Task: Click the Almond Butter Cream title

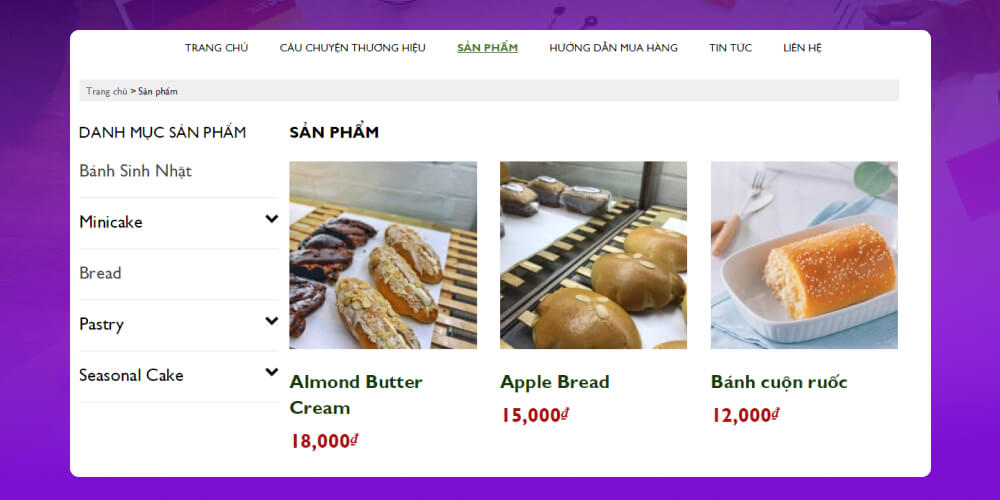Action: click(x=356, y=395)
